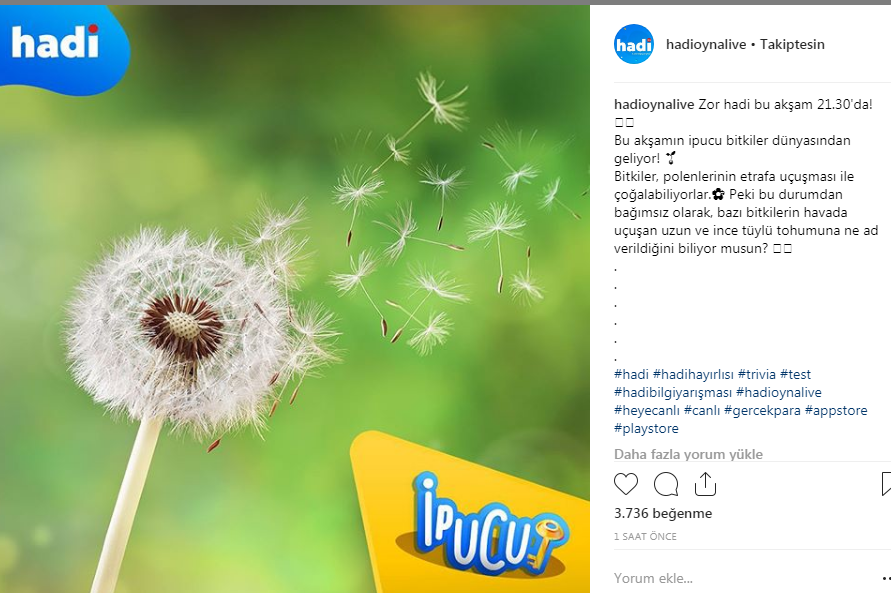The image size is (891, 593).
Task: Click the dandelion post image
Action: click(295, 299)
